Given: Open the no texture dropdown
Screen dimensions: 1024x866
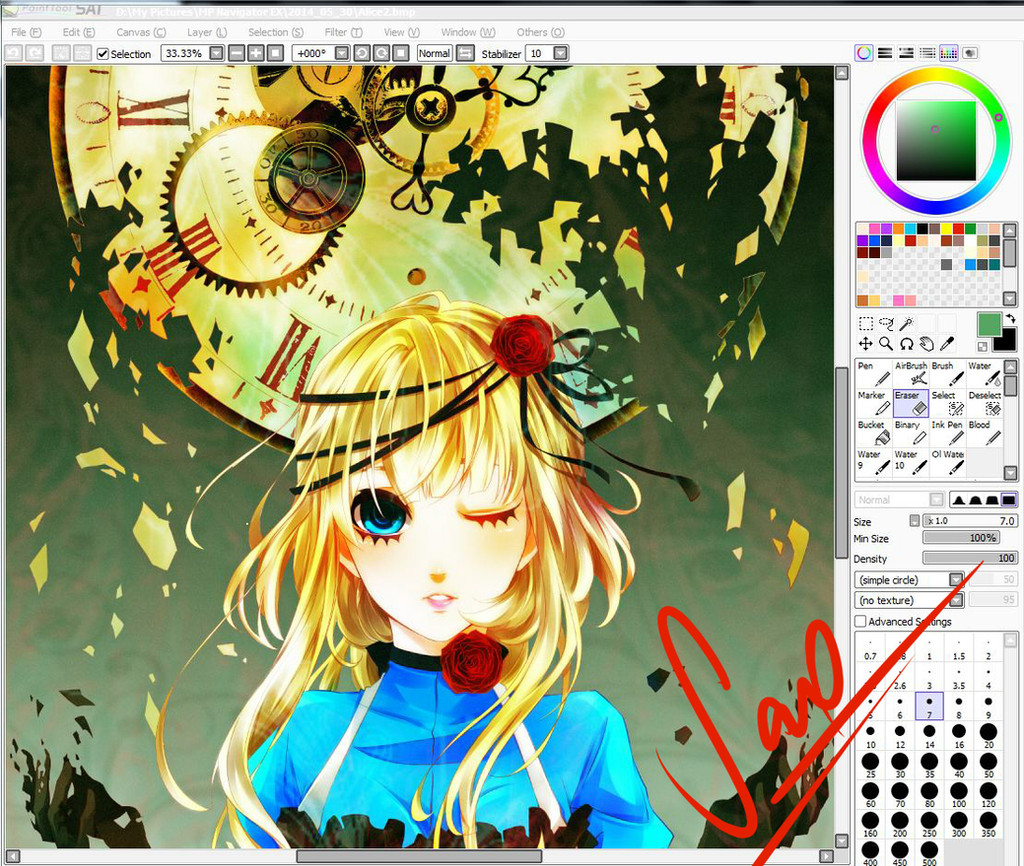Looking at the screenshot, I should tap(956, 600).
